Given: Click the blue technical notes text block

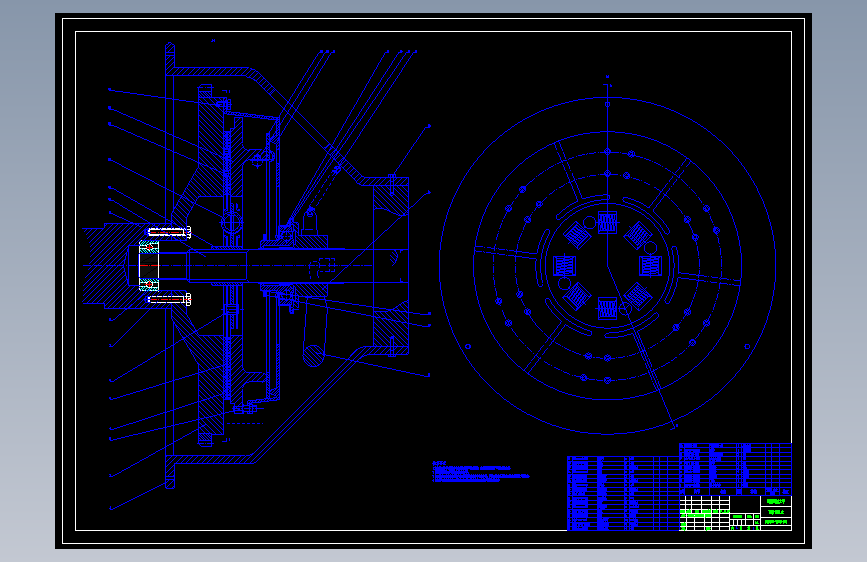Looking at the screenshot, I should click(480, 472).
